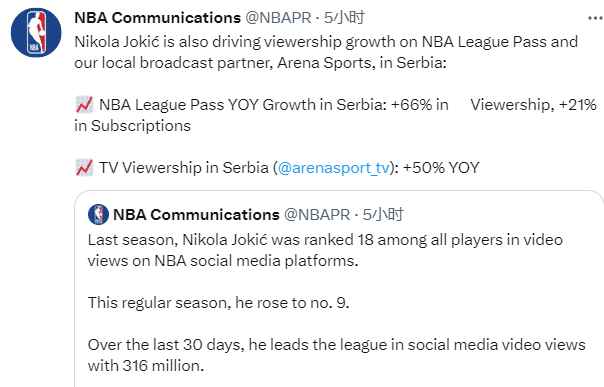The height and width of the screenshot is (387, 604).
Task: Click the '+50% YOY' text in tweet
Action: [441, 168]
